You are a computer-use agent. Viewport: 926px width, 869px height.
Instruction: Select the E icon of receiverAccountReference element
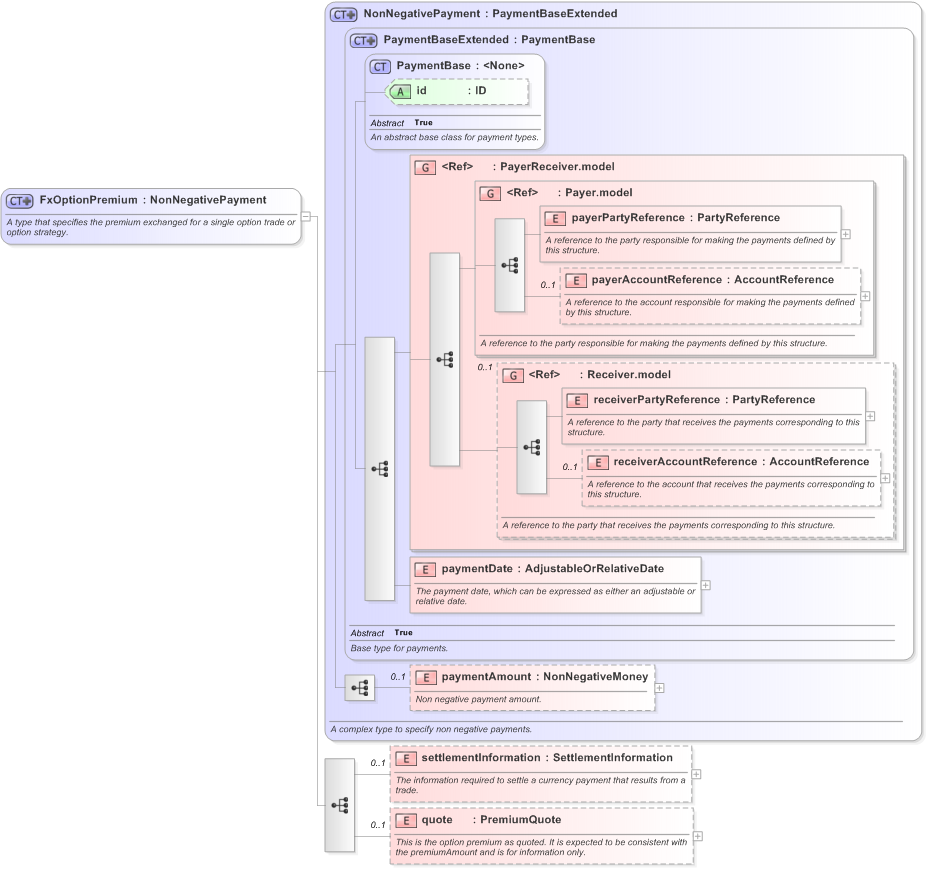tap(597, 462)
